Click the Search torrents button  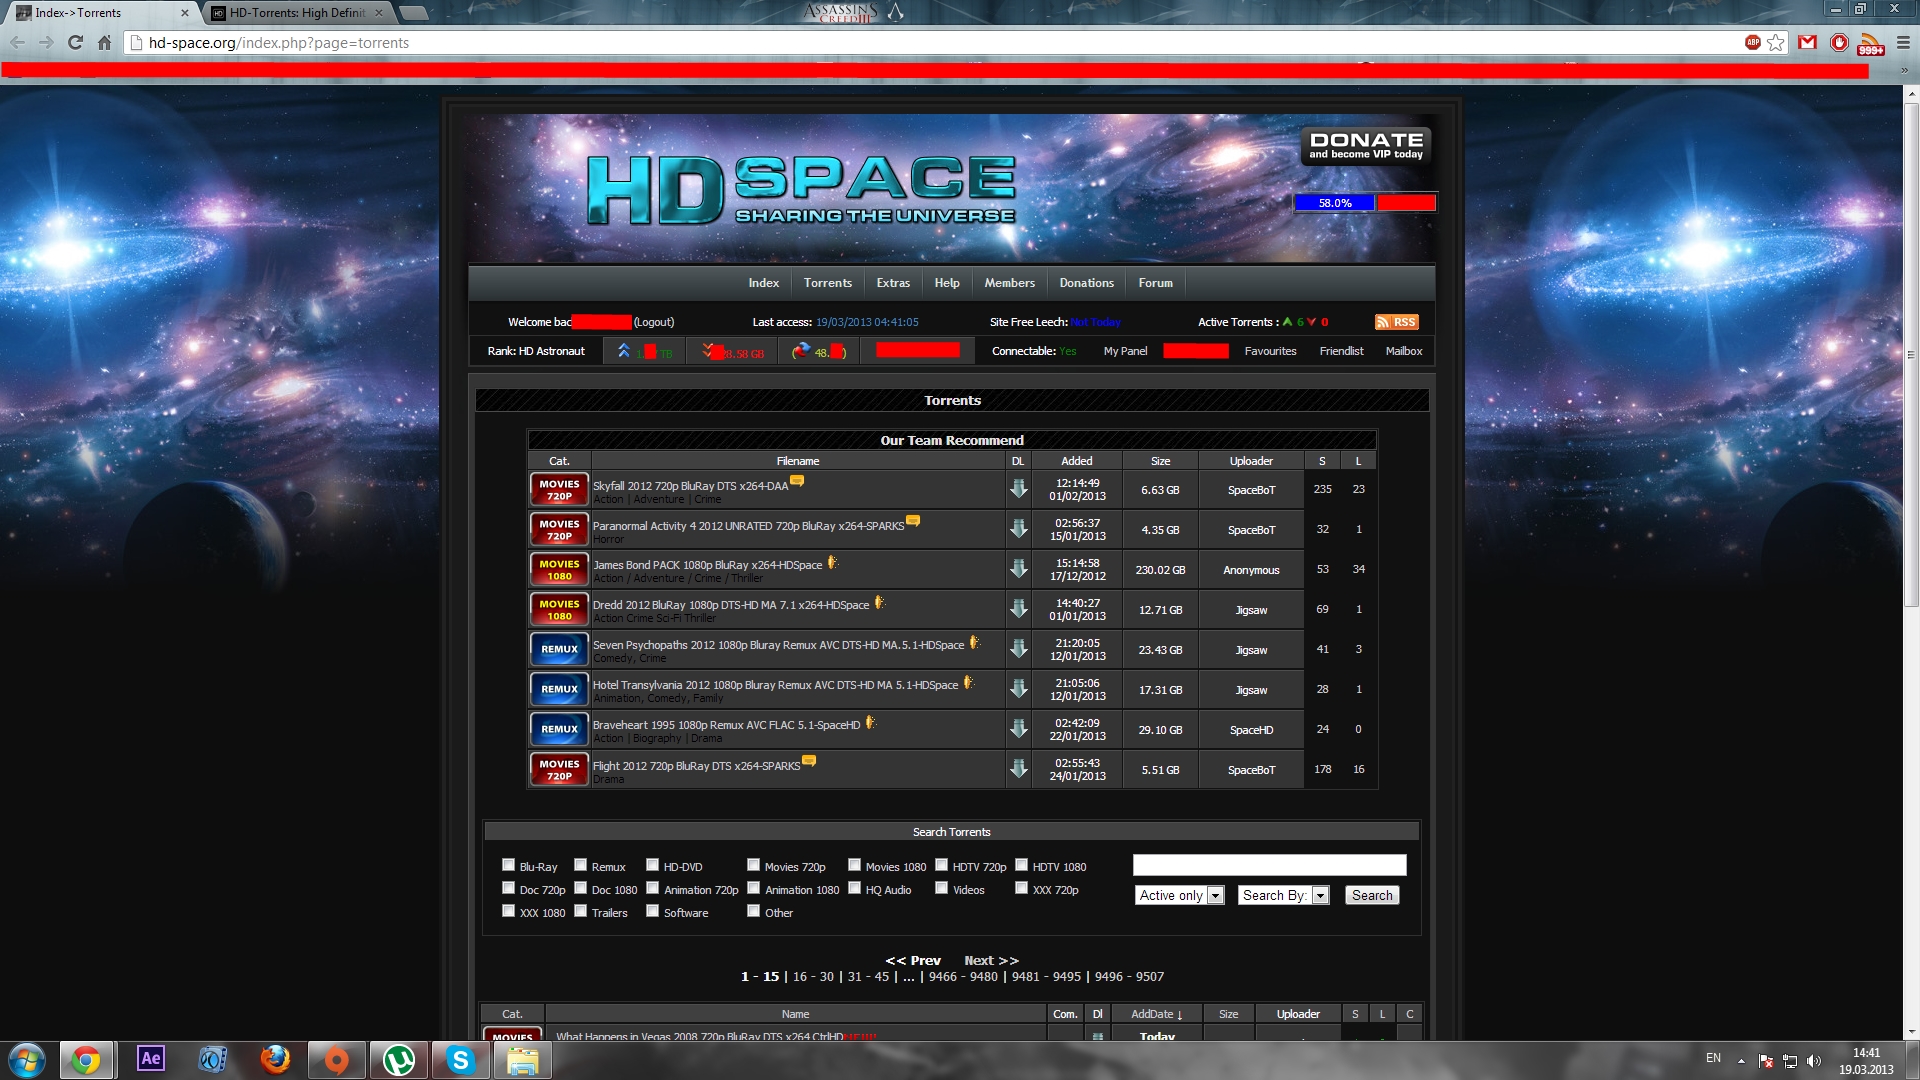[1372, 896]
